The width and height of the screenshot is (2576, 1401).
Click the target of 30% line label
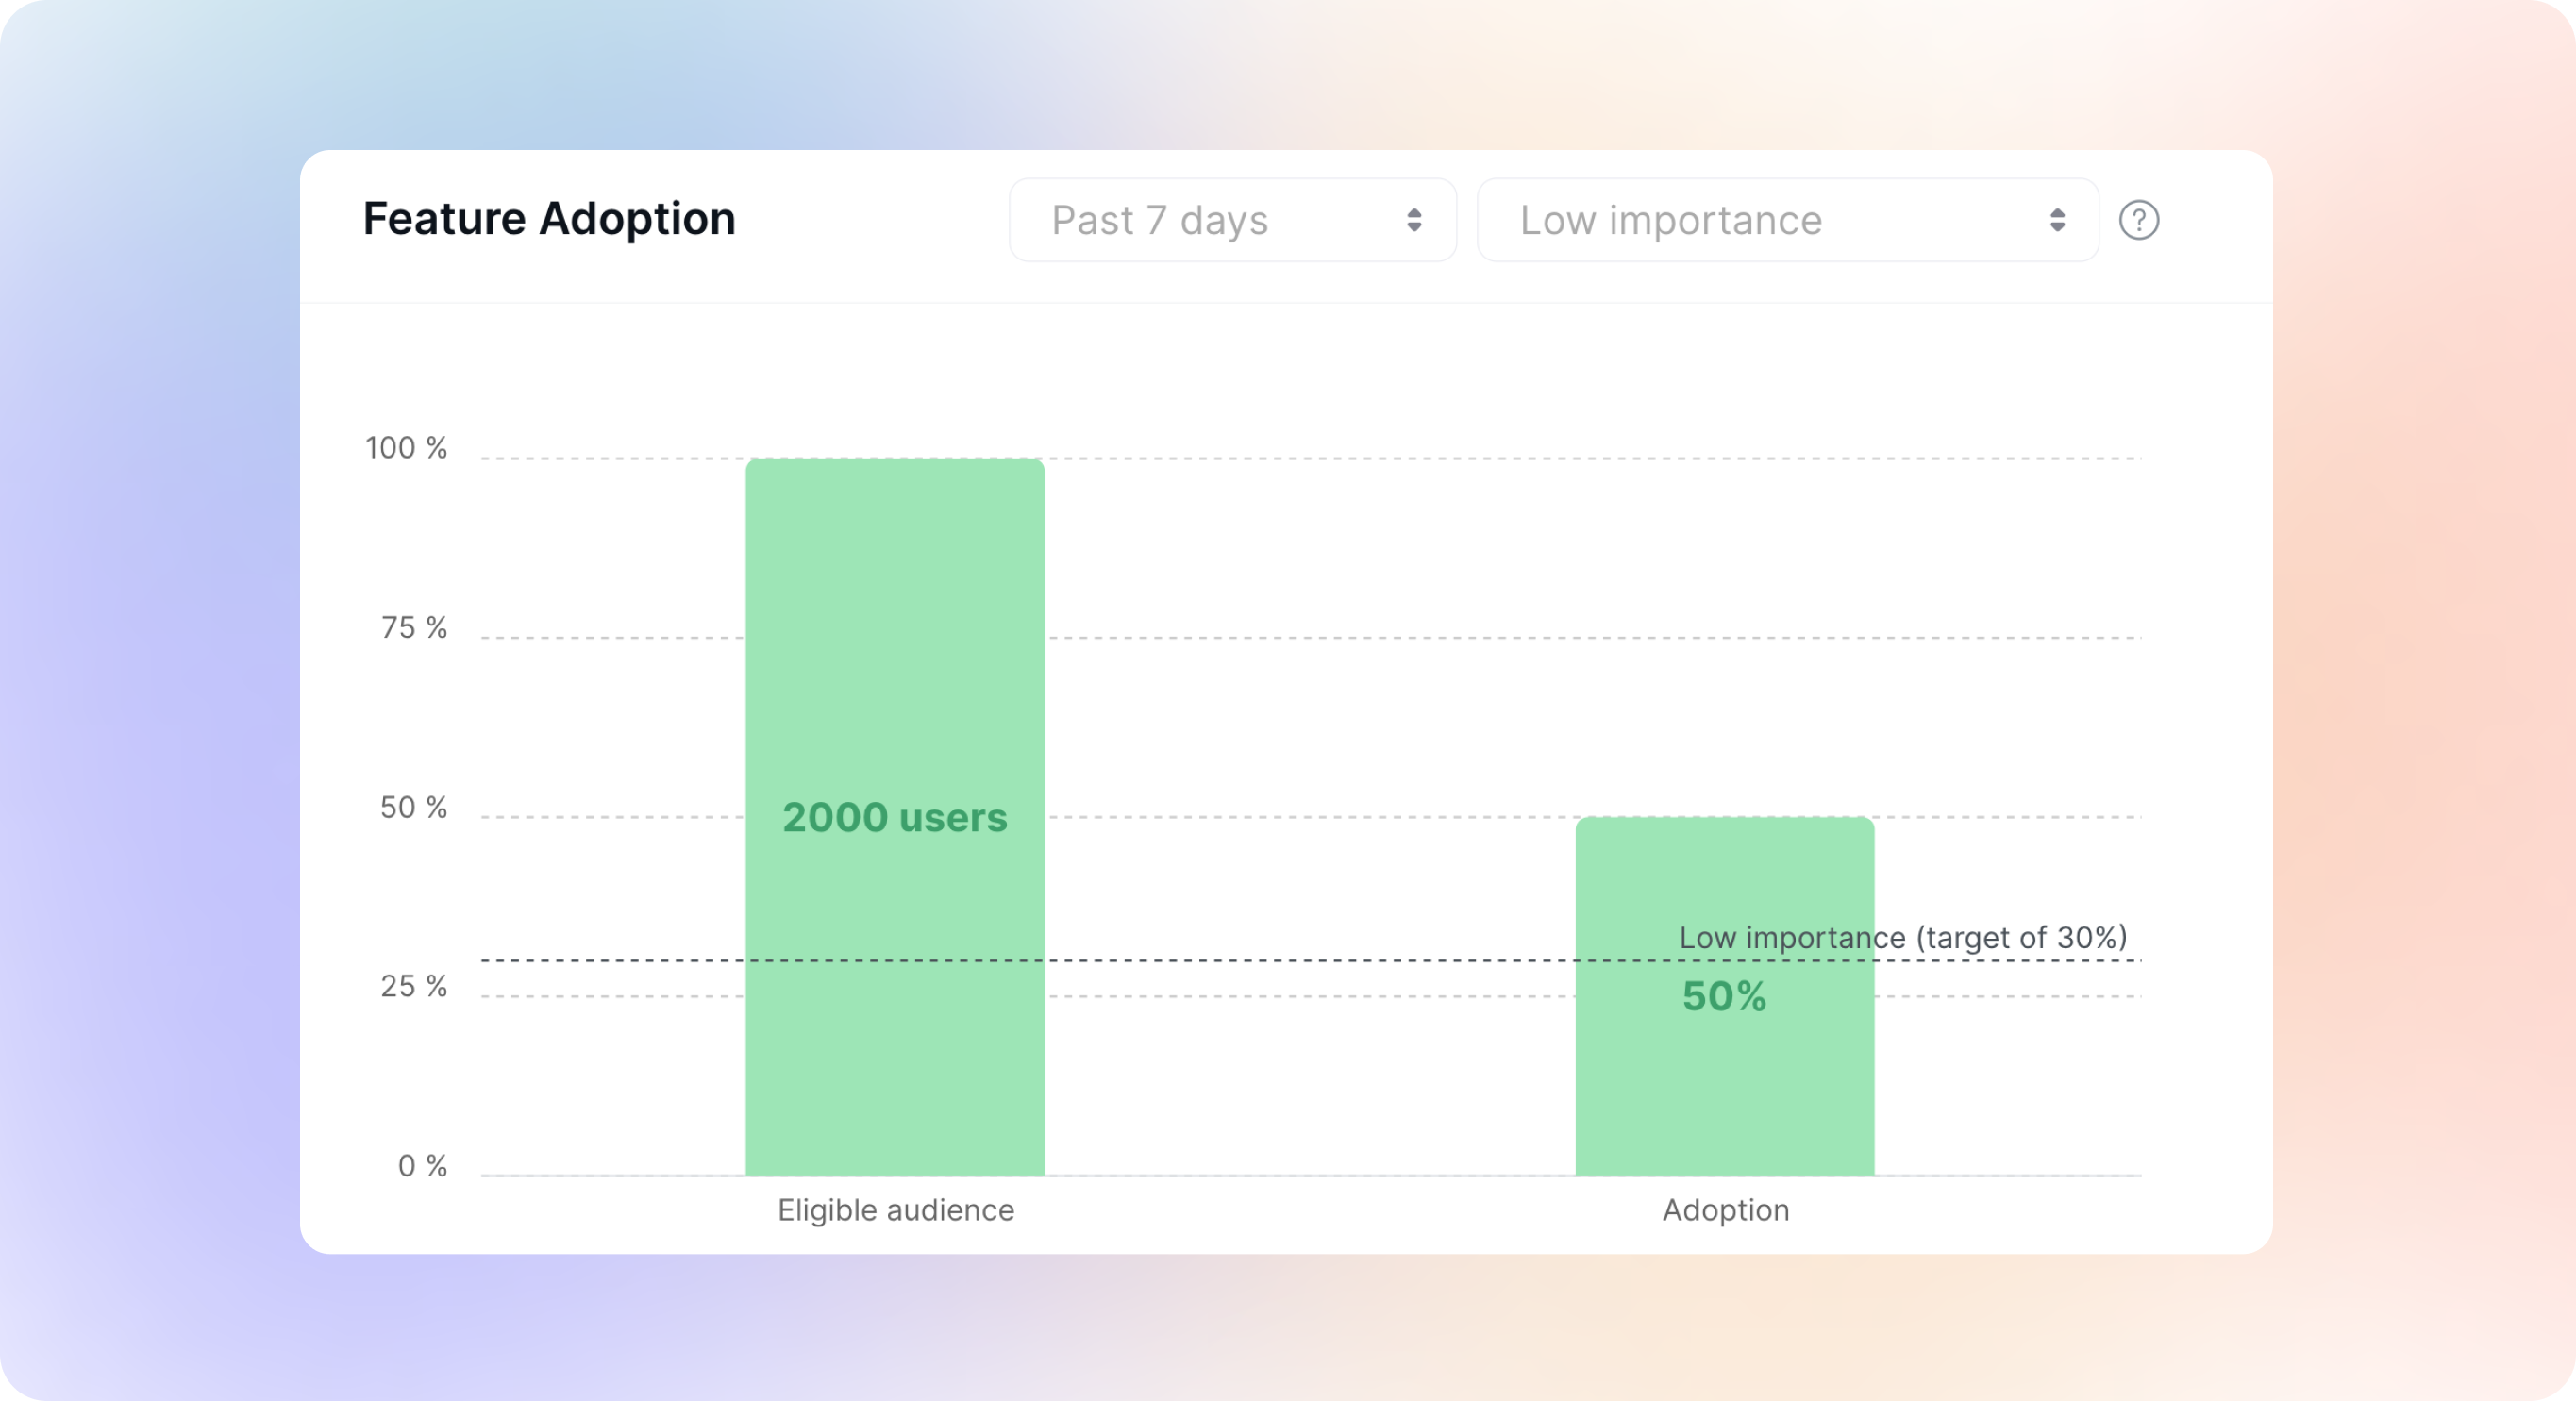[x=1903, y=937]
